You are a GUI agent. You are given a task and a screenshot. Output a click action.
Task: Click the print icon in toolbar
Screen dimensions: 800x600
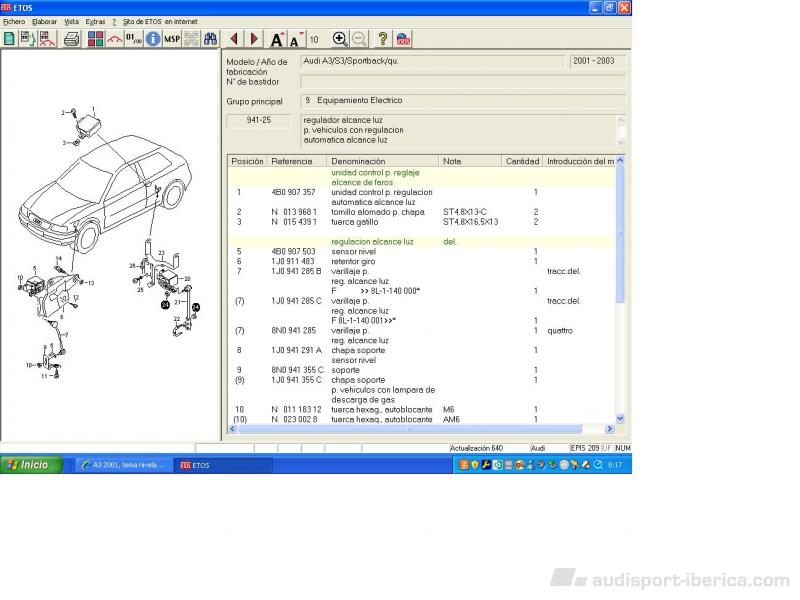coord(72,39)
